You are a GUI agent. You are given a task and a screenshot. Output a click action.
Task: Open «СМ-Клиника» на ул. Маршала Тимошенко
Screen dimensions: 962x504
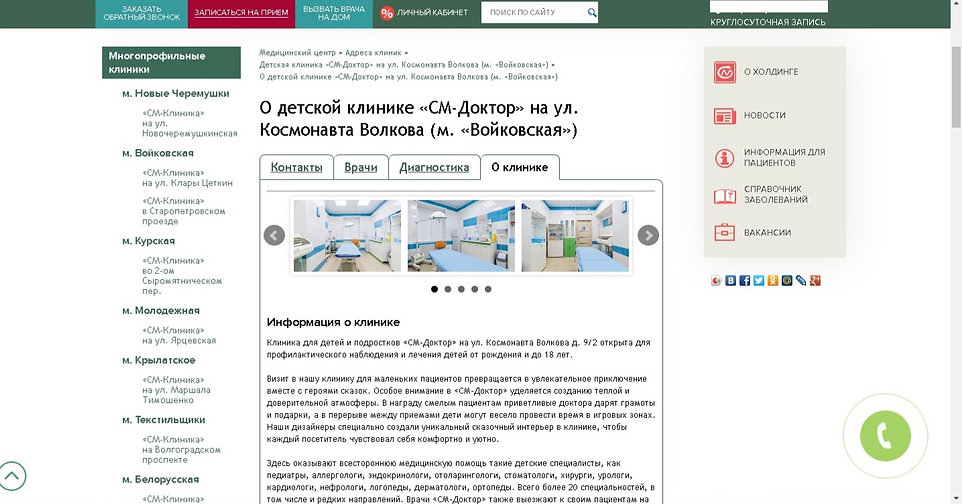tap(176, 390)
